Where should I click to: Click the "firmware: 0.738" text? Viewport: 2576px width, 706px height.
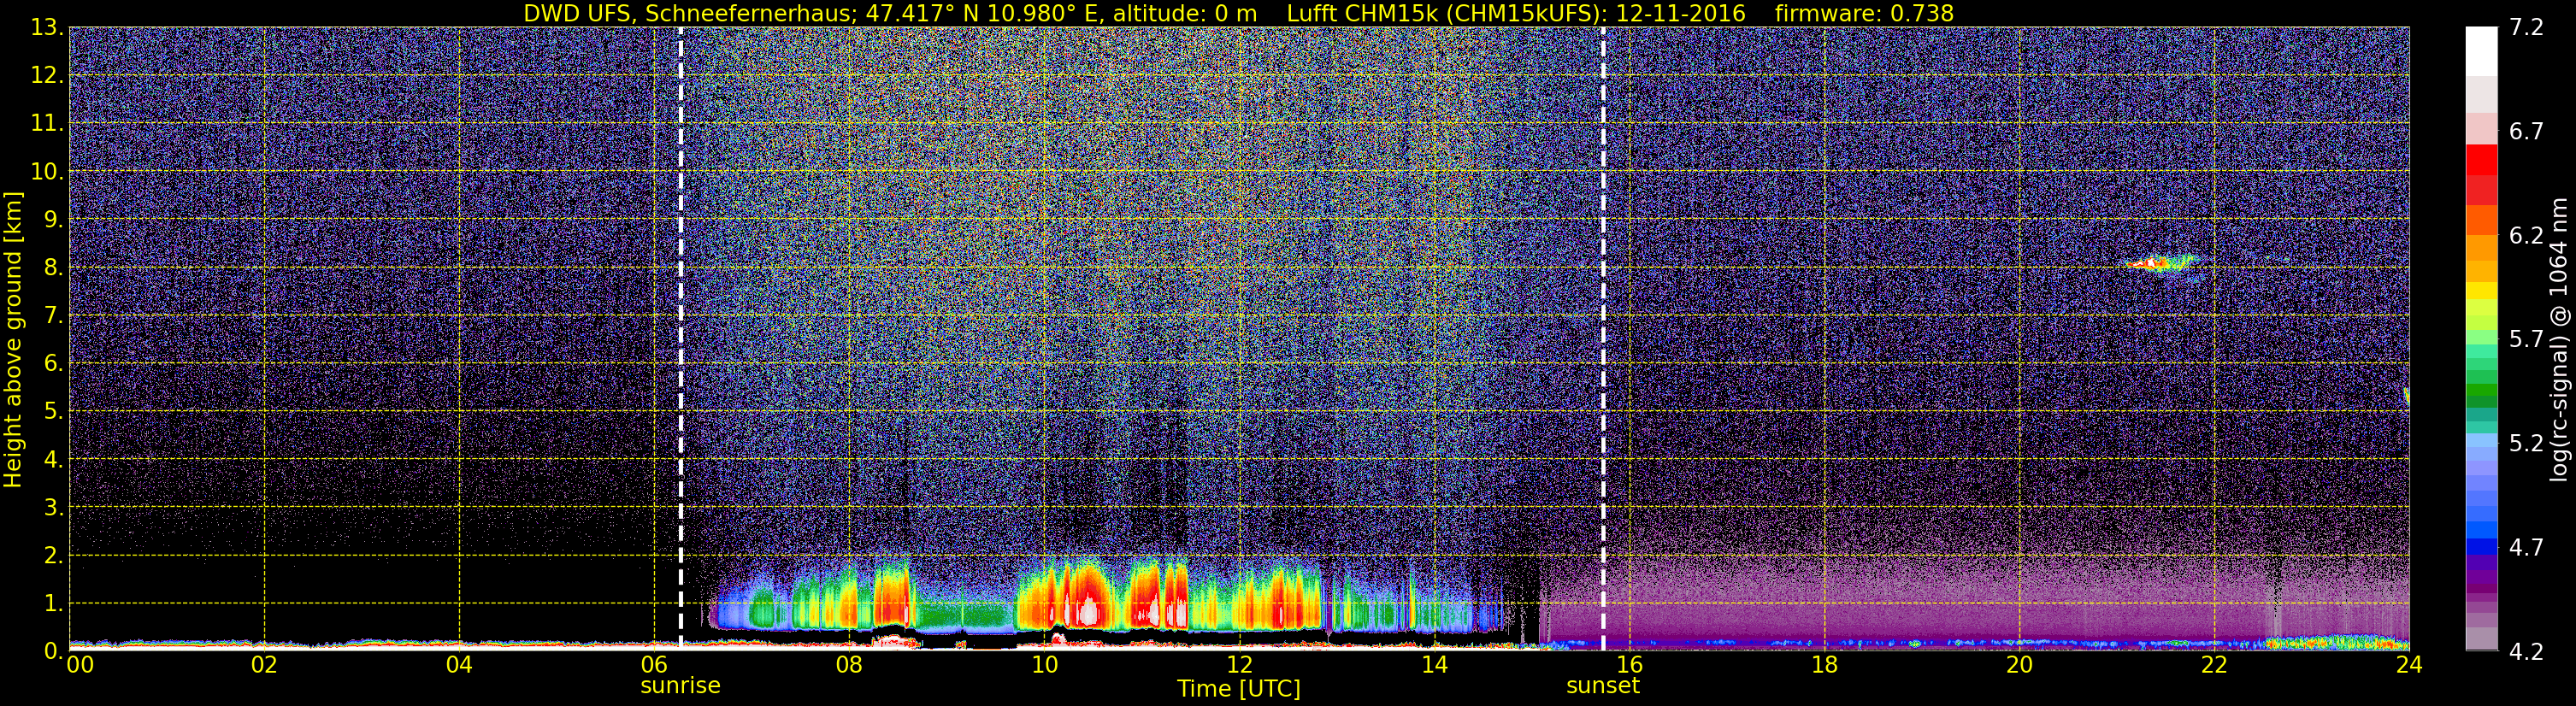pyautogui.click(x=1864, y=13)
